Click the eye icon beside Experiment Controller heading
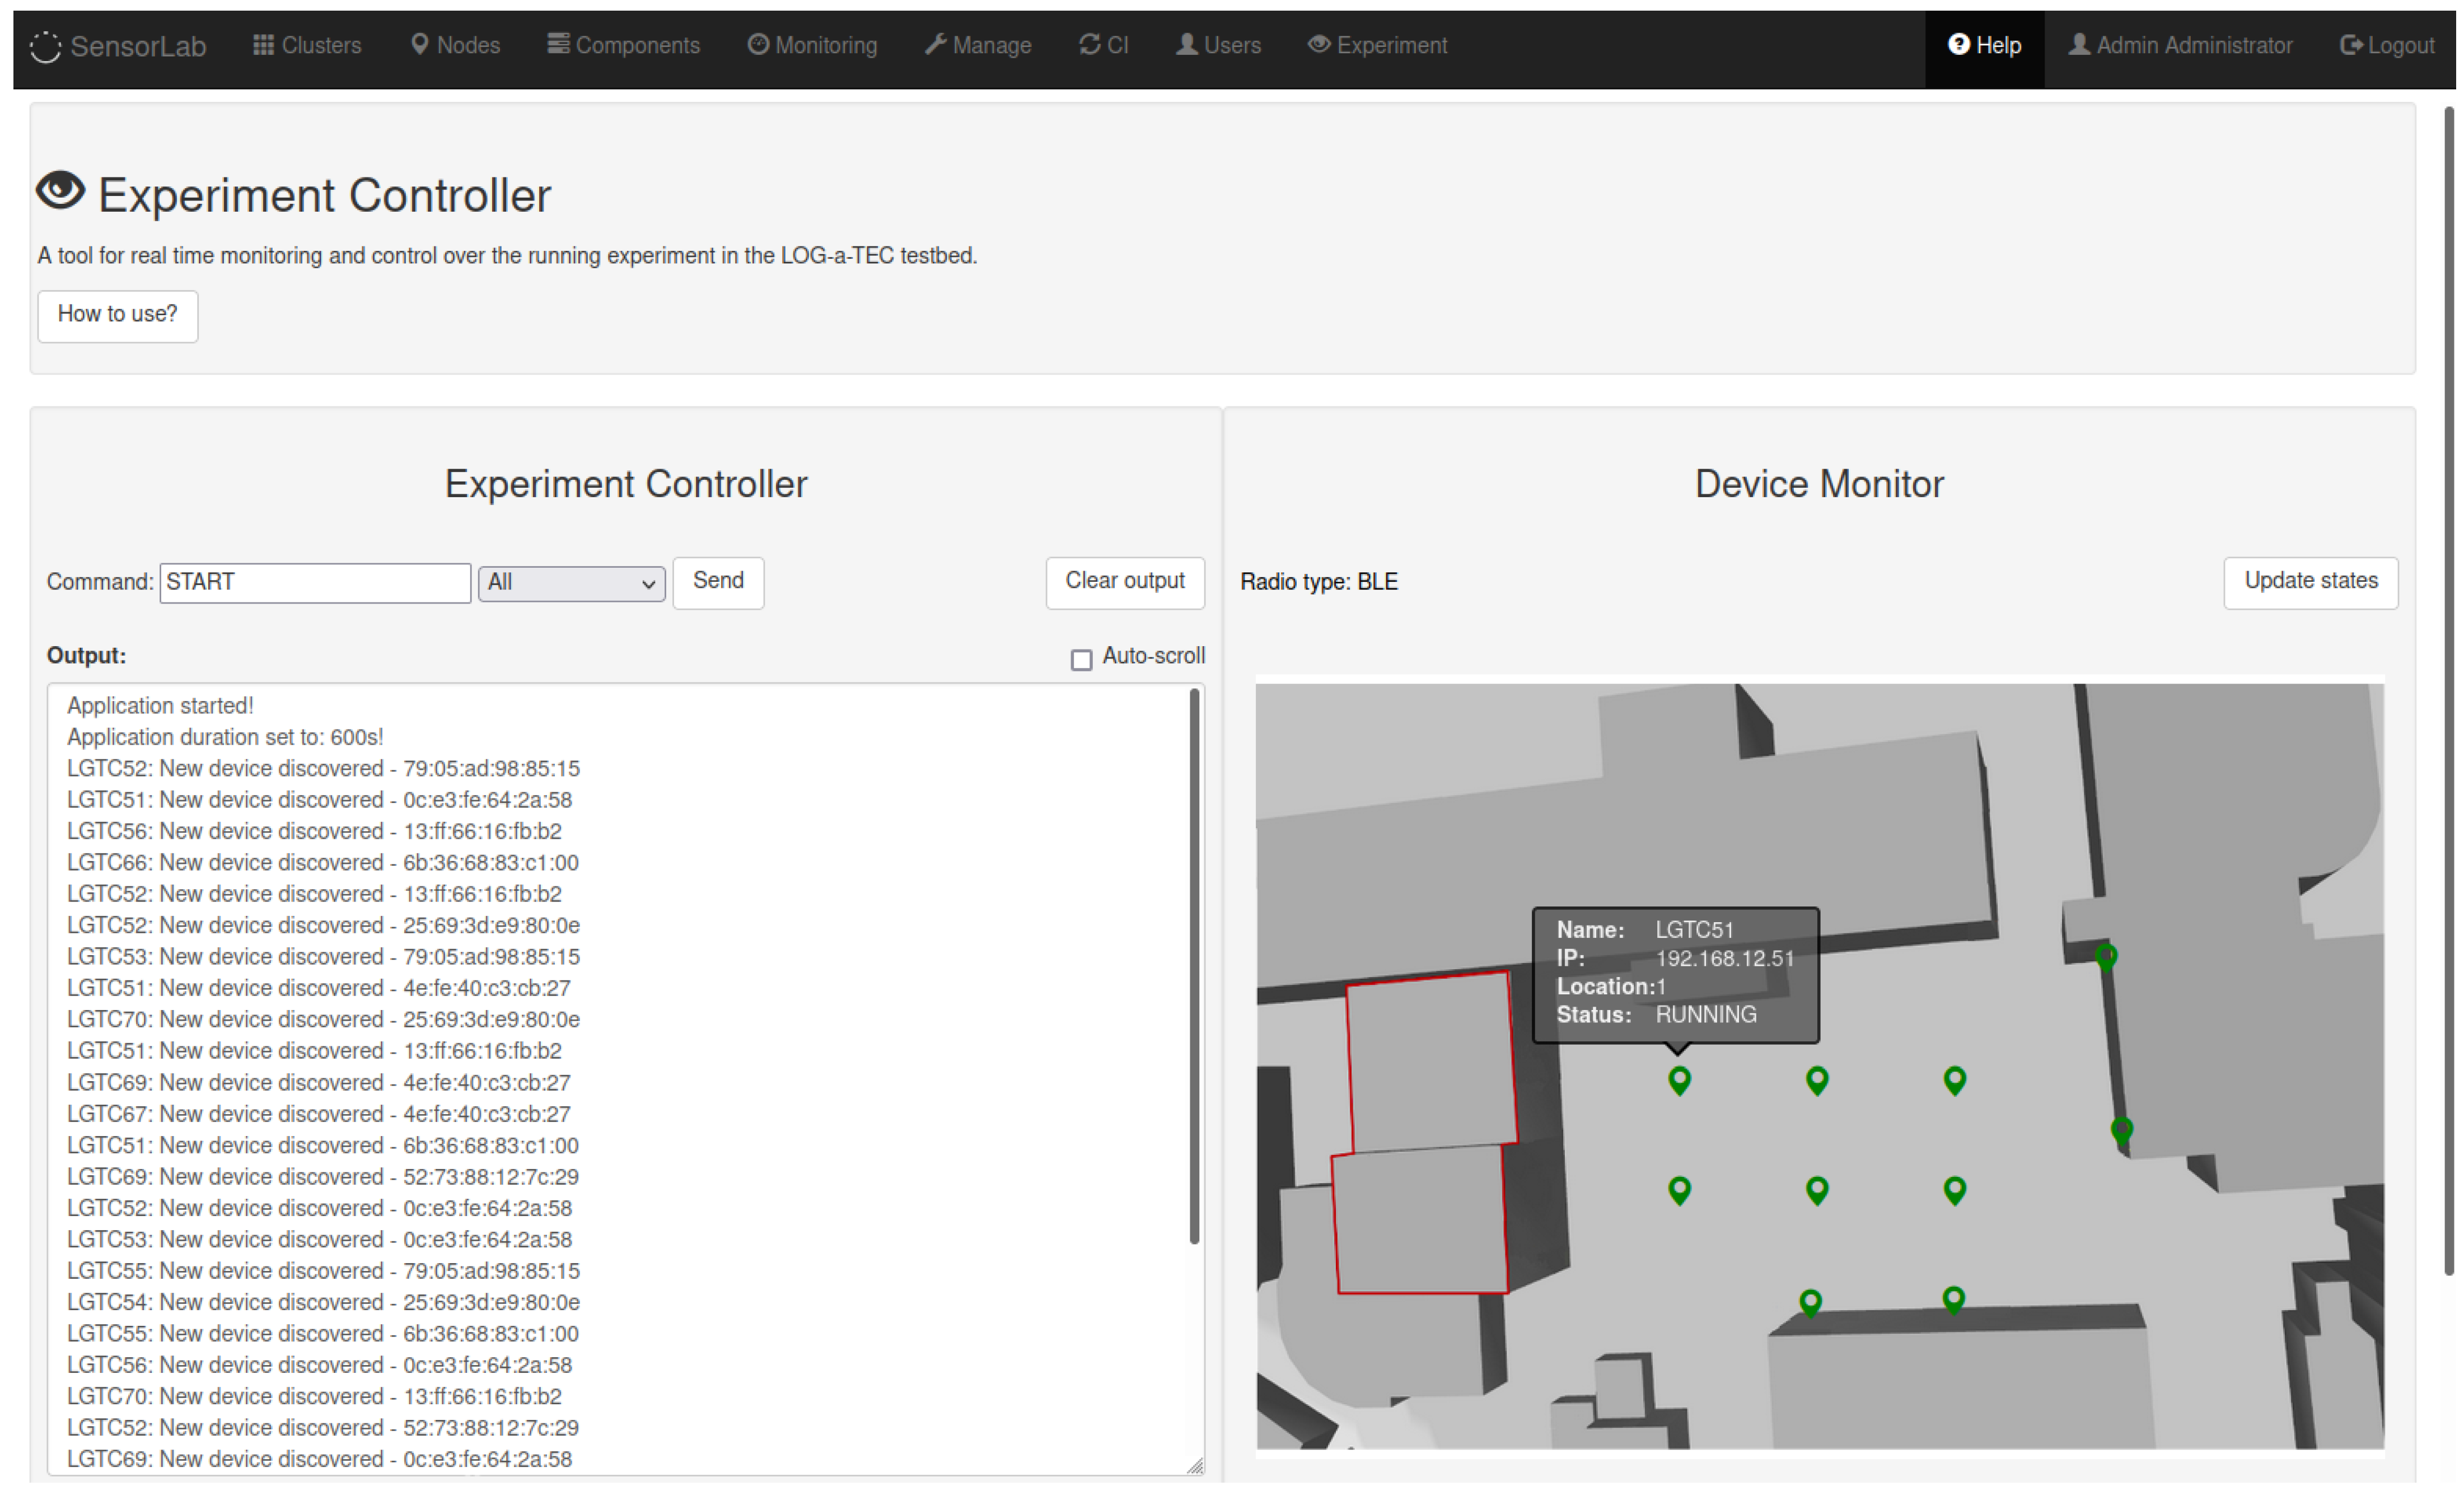 [61, 191]
